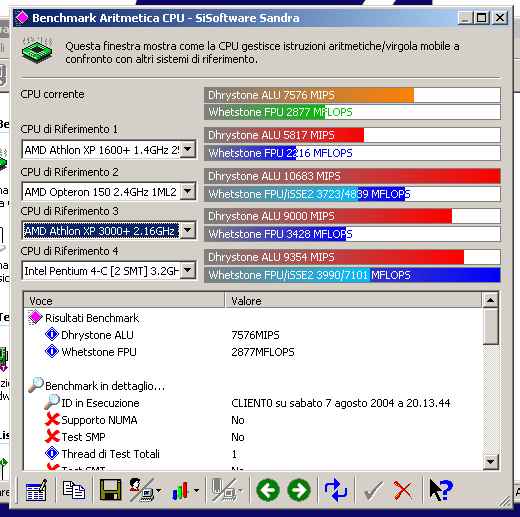Click Whetstone FPU/iSSE2 3723/4839 bar
520x517 pixels.
pyautogui.click(x=352, y=194)
